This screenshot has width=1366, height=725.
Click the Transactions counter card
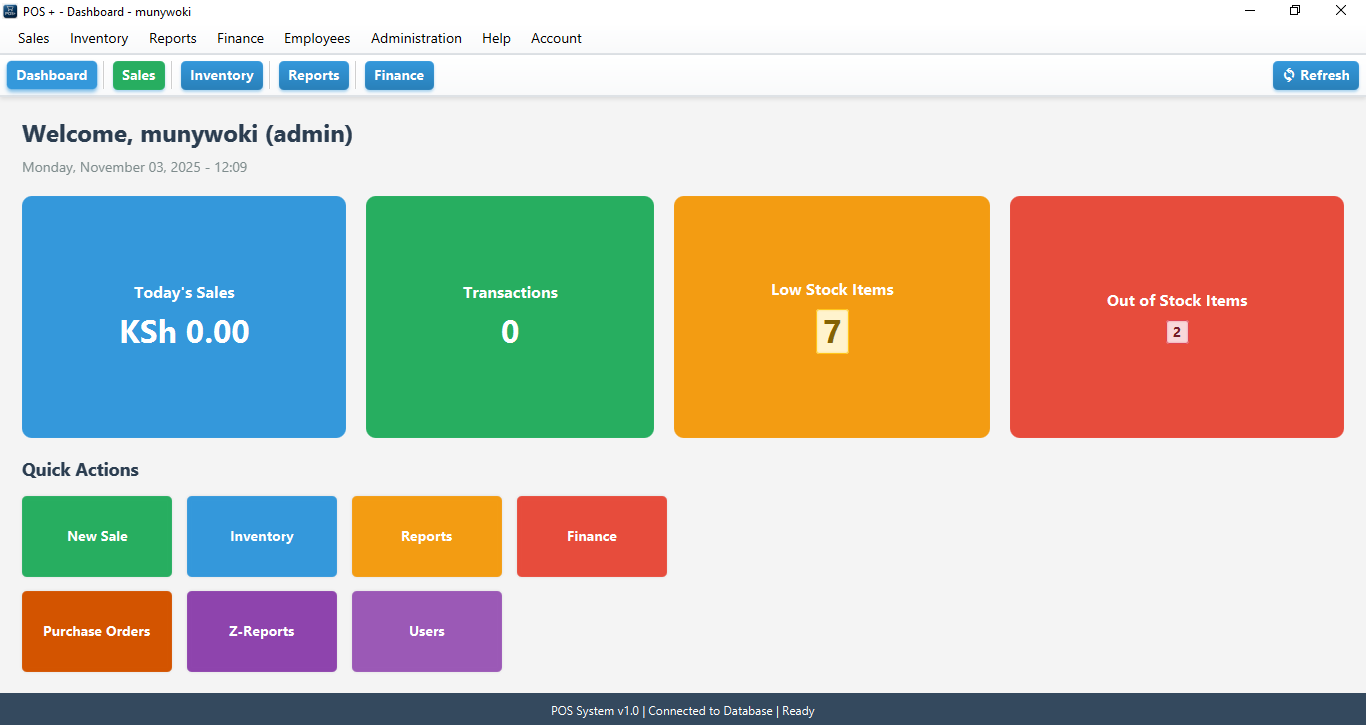510,316
